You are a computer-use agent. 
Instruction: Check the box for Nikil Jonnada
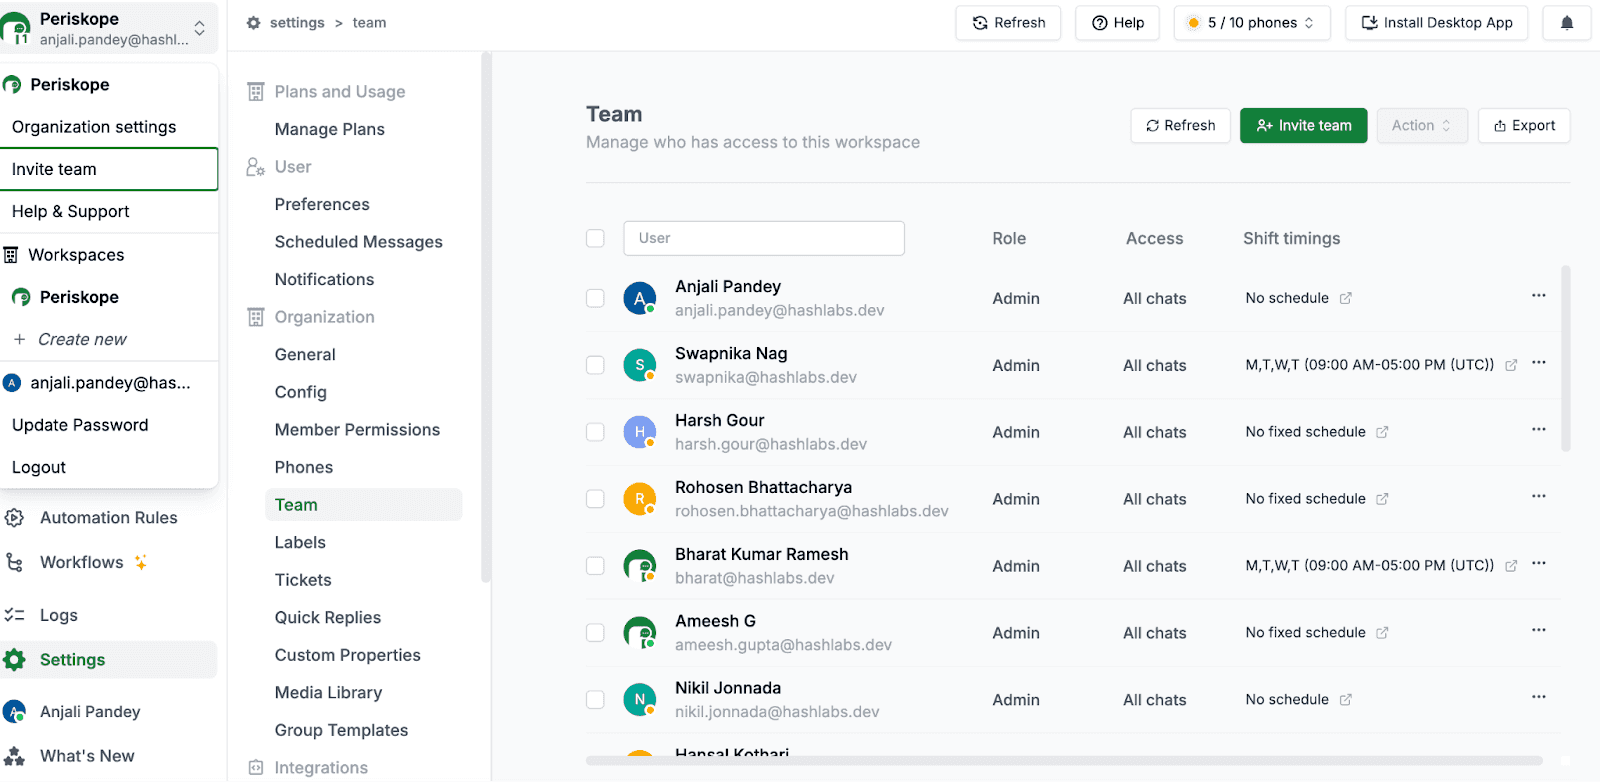pos(595,700)
